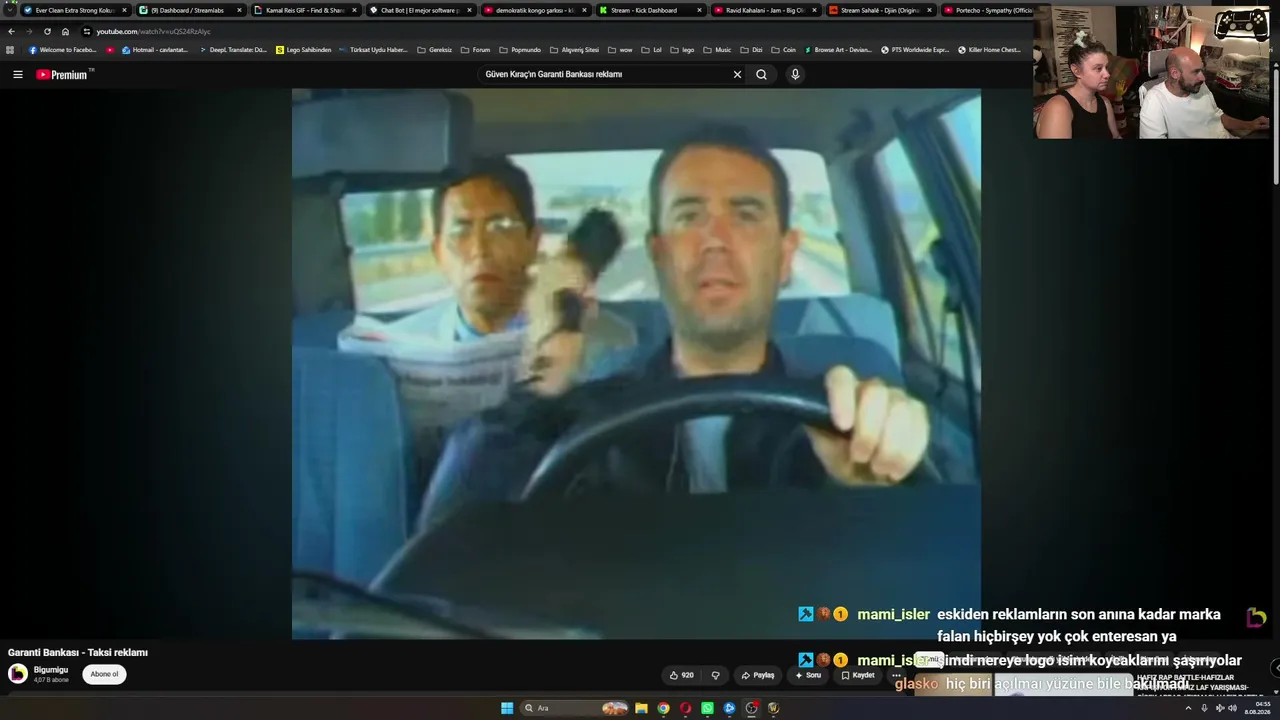Switch to Stream - Kick Dashboard tab
Image resolution: width=1280 pixels, height=720 pixels.
point(650,10)
